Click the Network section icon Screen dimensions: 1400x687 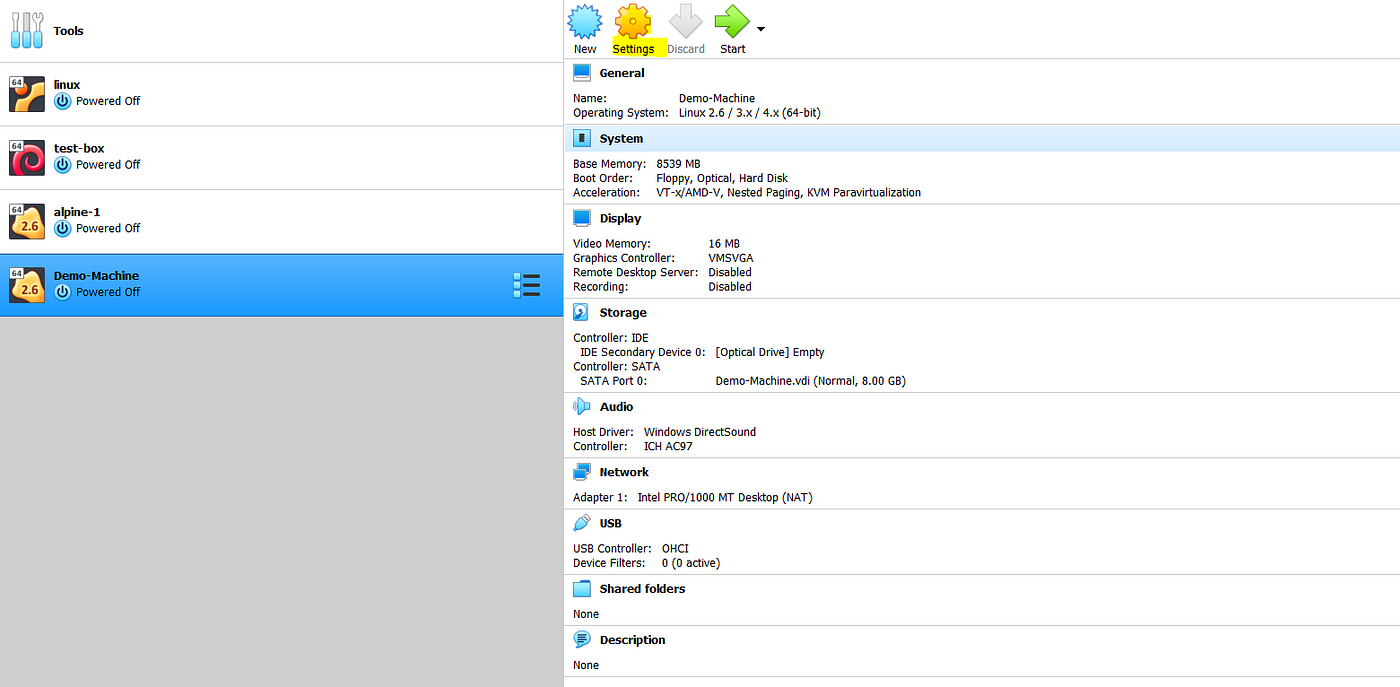pyautogui.click(x=582, y=472)
